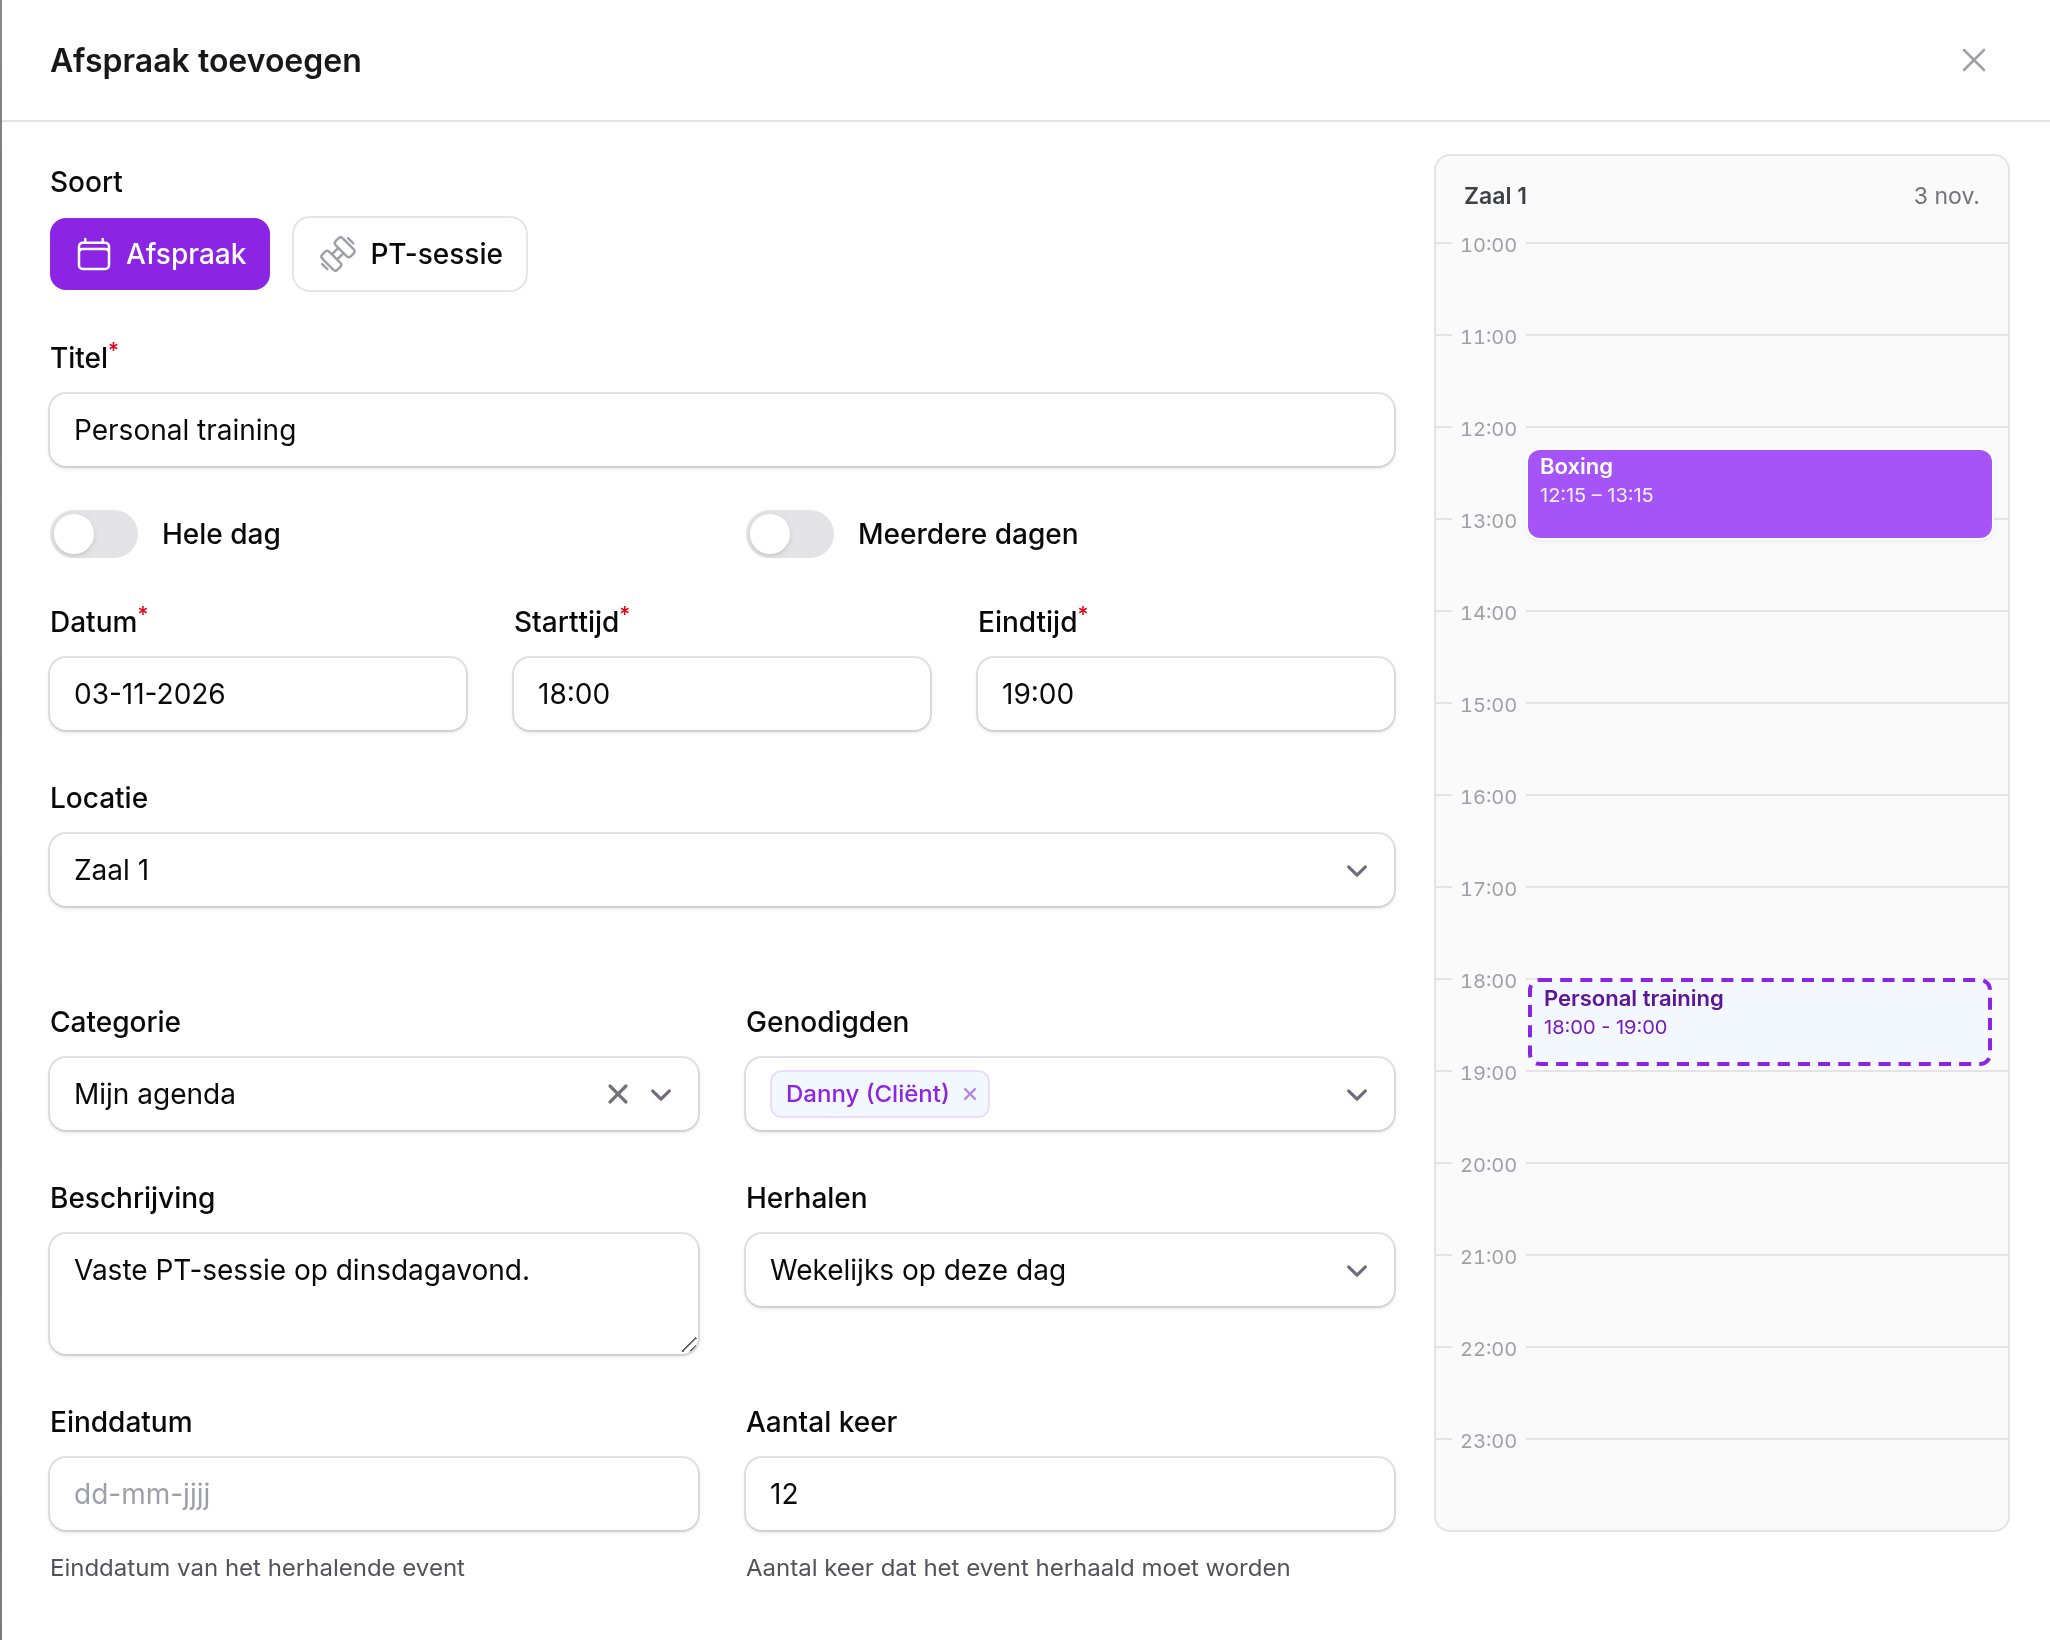Click the resize handle of Beschrijving
Viewport: 2050px width, 1640px height.
tap(689, 1345)
